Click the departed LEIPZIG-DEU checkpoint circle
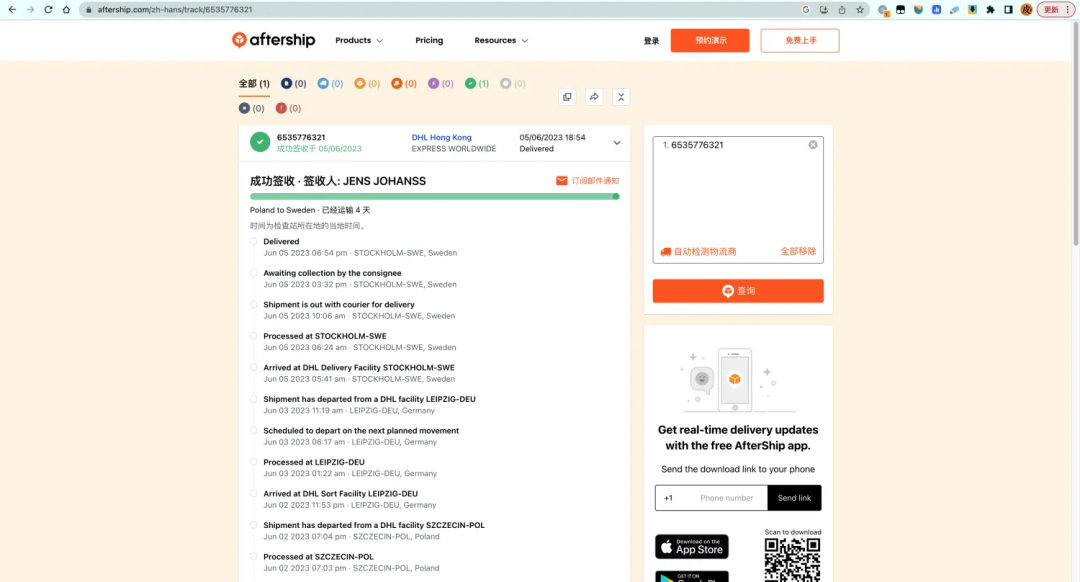Screen dimensions: 1080x582 (x=253, y=399)
